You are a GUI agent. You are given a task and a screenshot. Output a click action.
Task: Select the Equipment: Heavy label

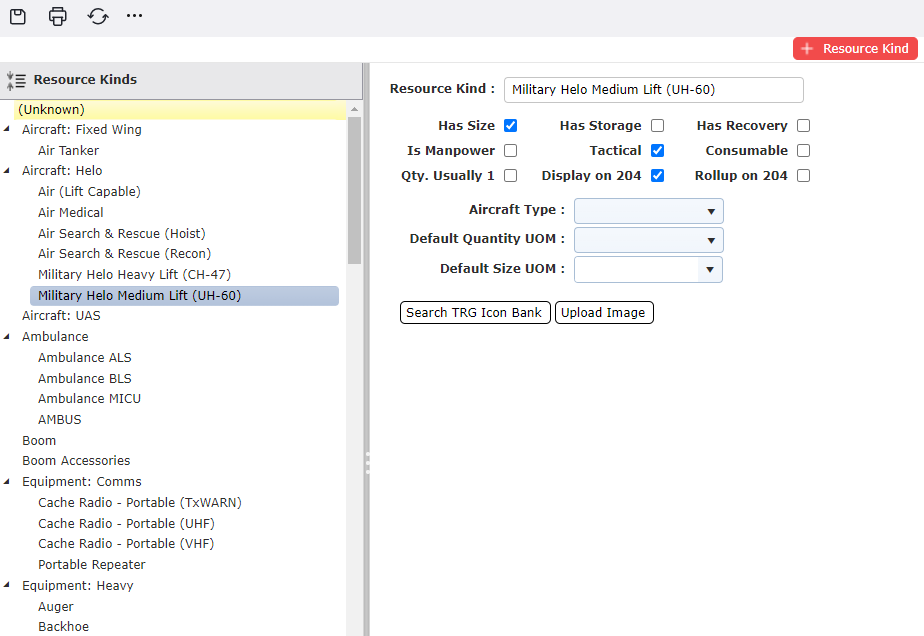click(x=77, y=585)
